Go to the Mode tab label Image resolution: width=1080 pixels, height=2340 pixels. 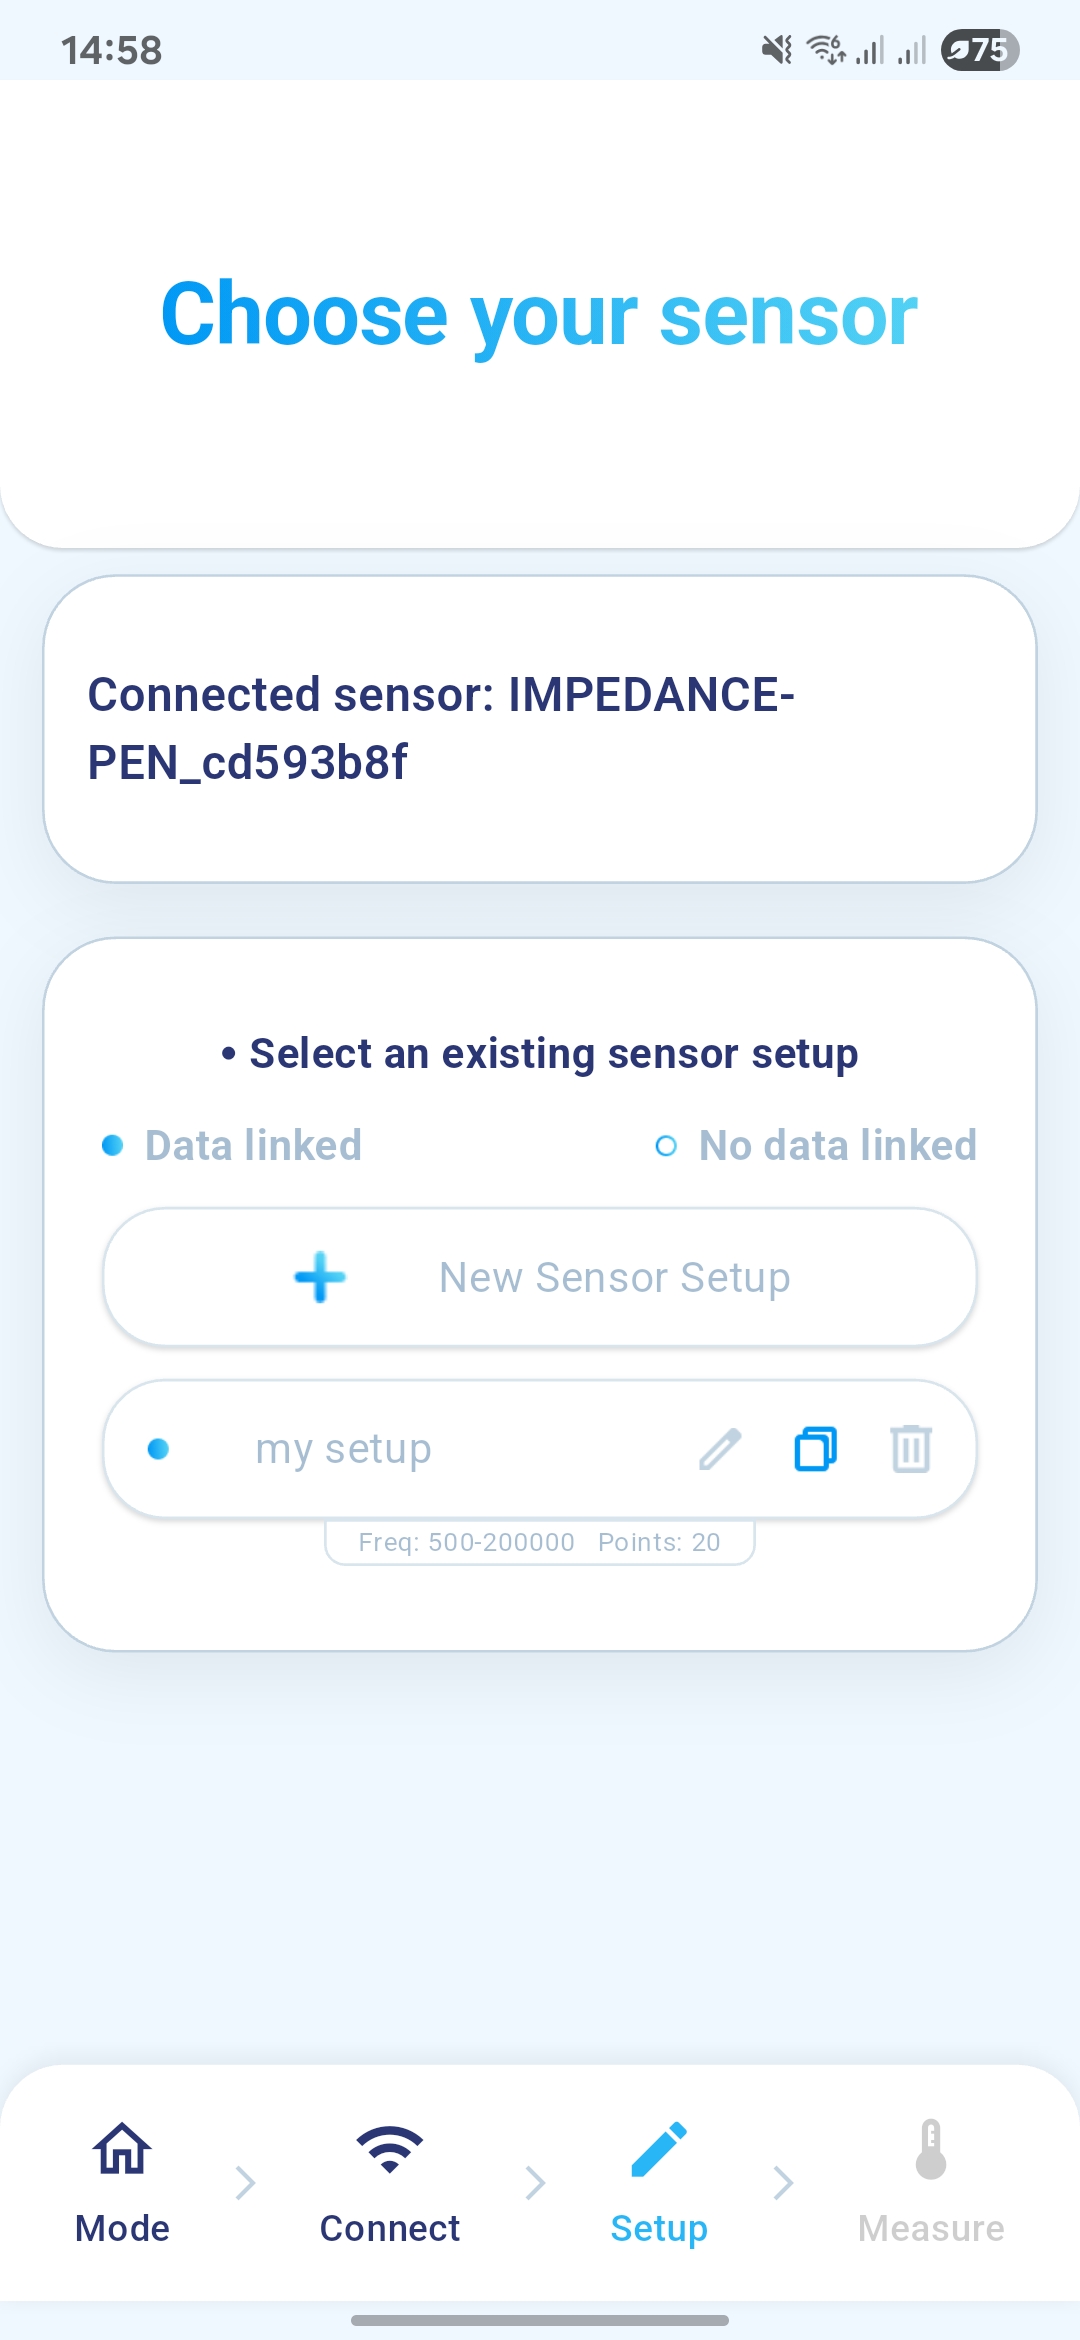click(122, 2228)
